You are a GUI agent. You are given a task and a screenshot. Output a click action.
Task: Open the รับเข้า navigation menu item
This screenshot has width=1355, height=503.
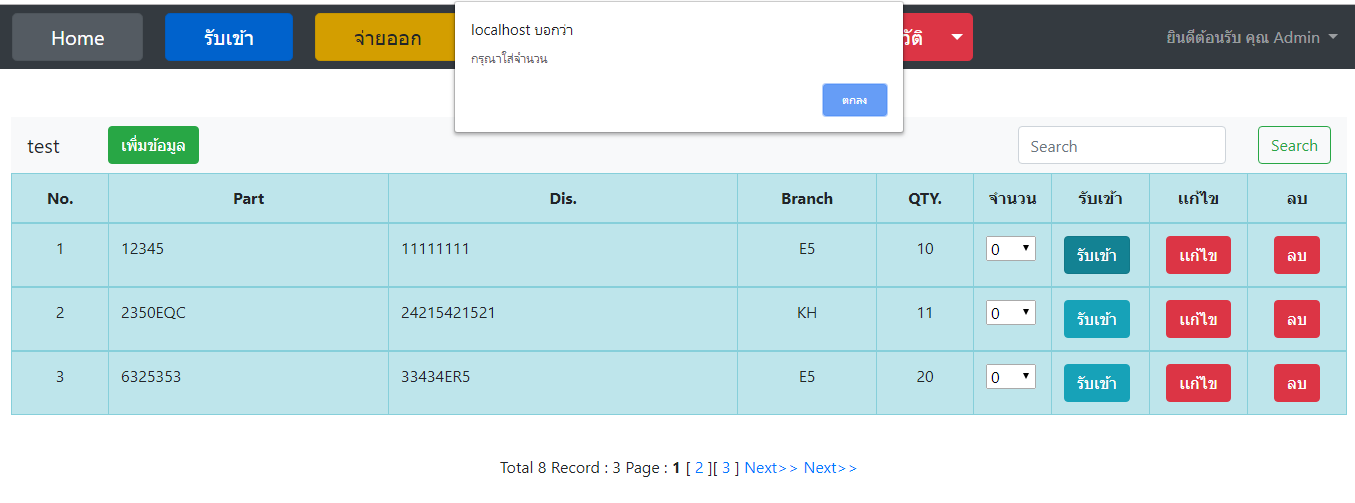tap(228, 38)
